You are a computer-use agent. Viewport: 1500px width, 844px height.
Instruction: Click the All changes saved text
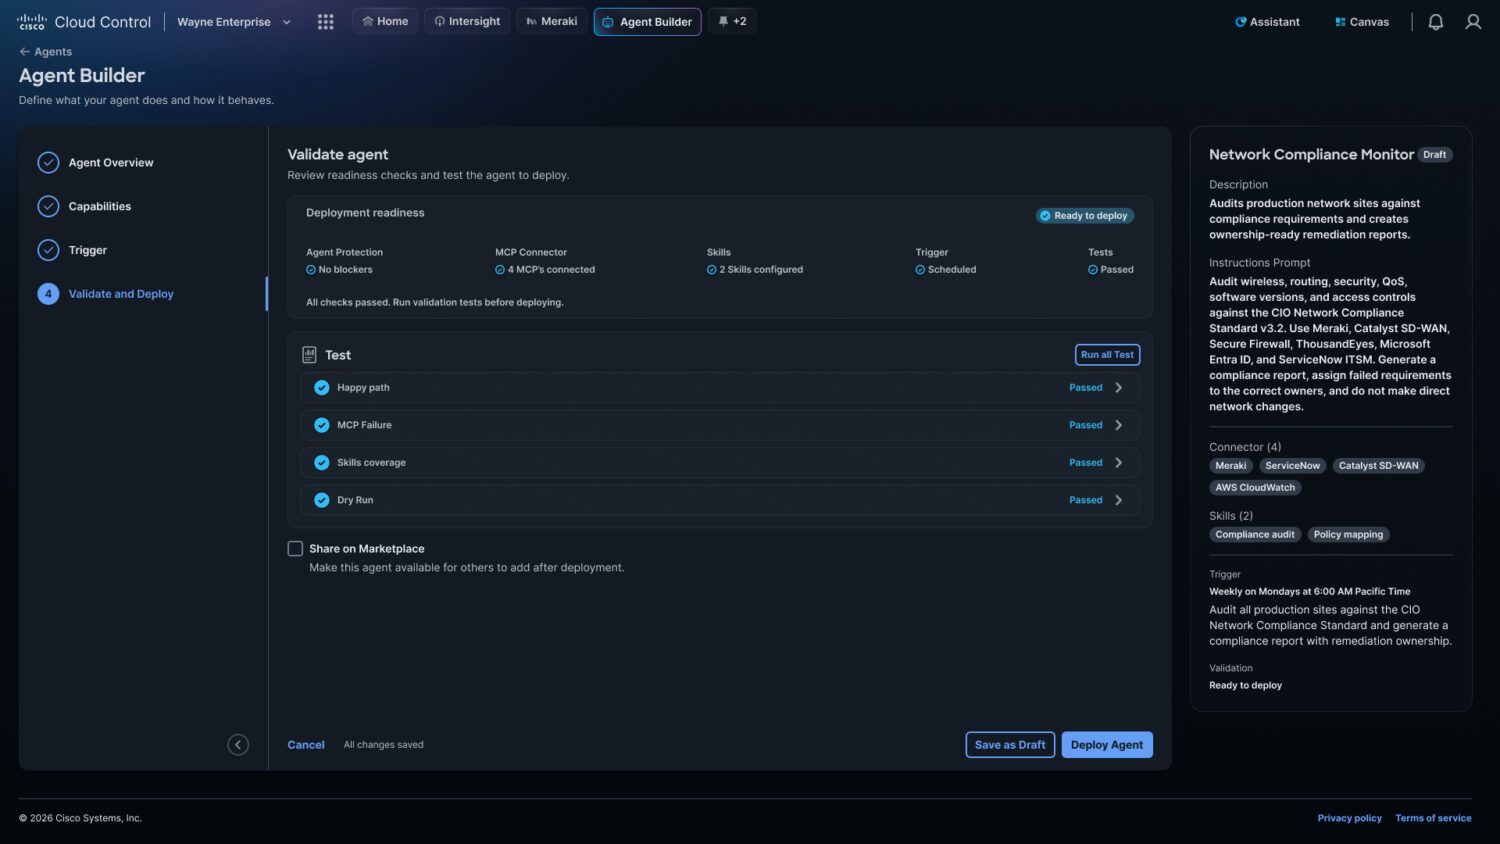coord(384,745)
